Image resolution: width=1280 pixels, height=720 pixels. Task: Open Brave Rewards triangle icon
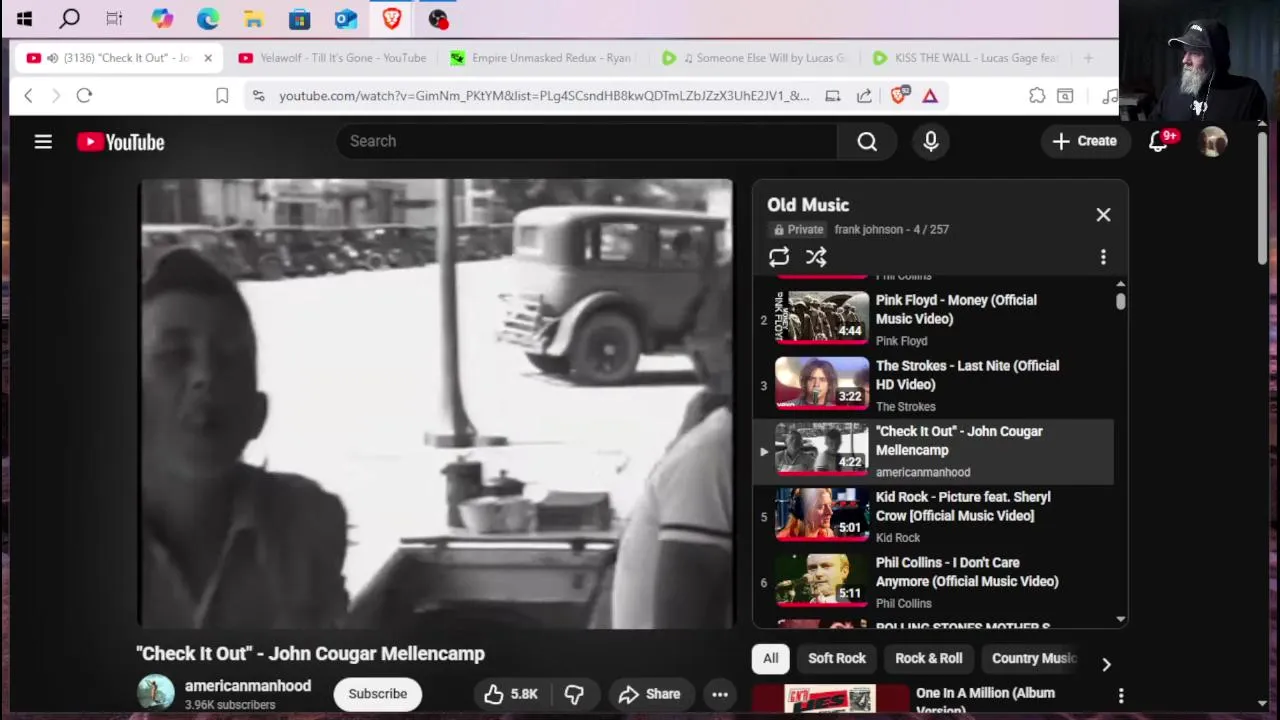[x=930, y=95]
